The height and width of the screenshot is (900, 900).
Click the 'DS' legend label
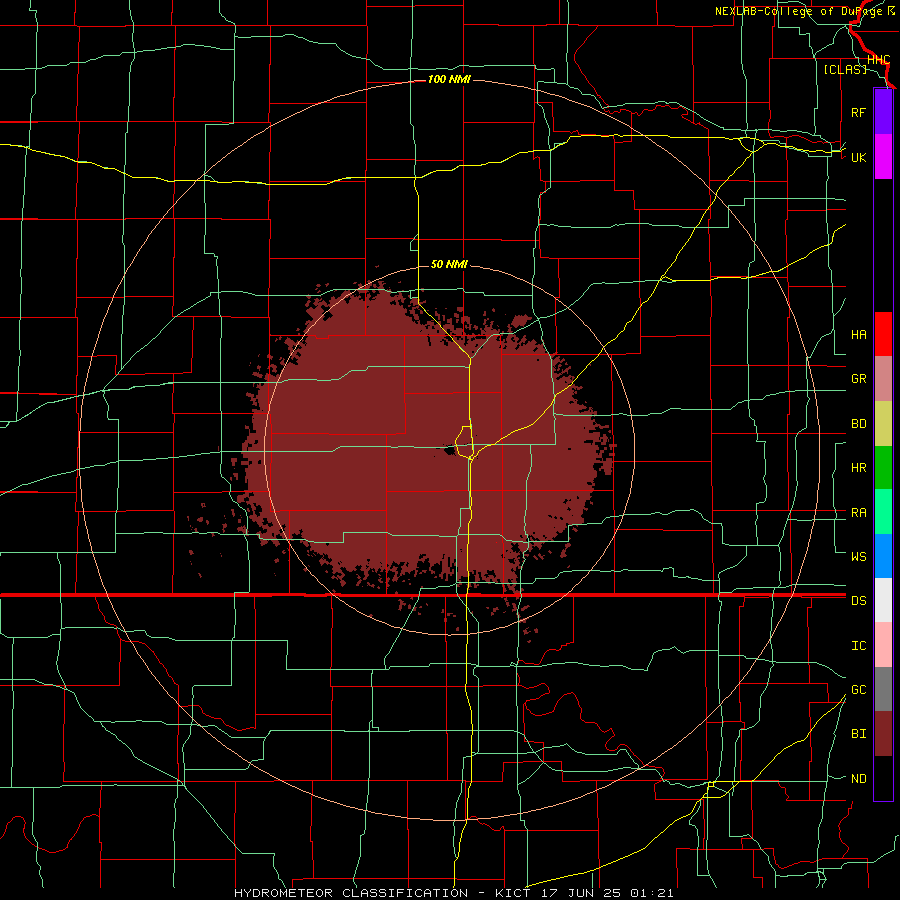(858, 601)
